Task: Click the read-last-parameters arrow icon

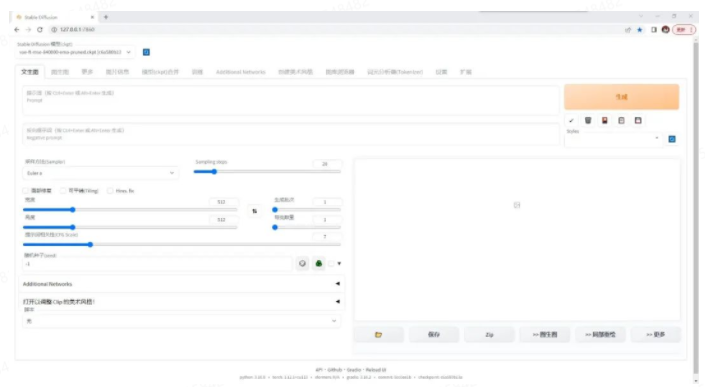Action: [x=571, y=120]
